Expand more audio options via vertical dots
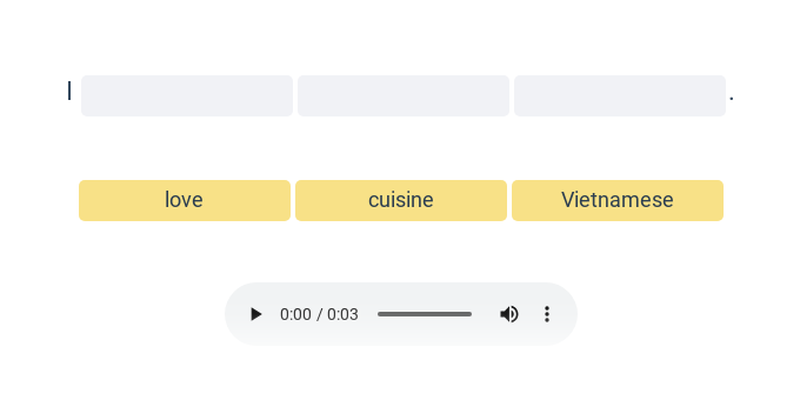Screen dimensions: 800x400 pos(547,314)
